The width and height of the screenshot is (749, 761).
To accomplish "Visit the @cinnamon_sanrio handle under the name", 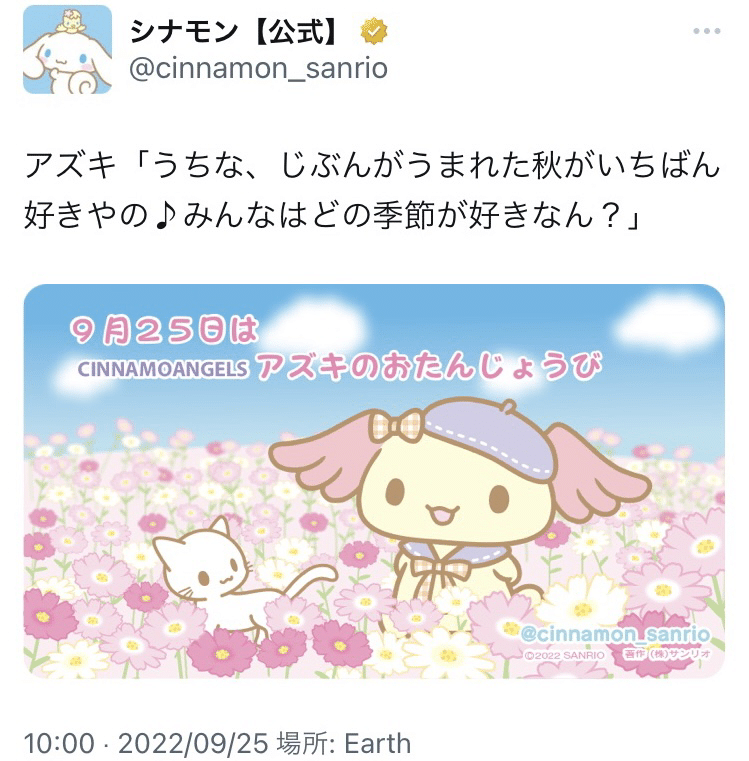I will (x=259, y=68).
